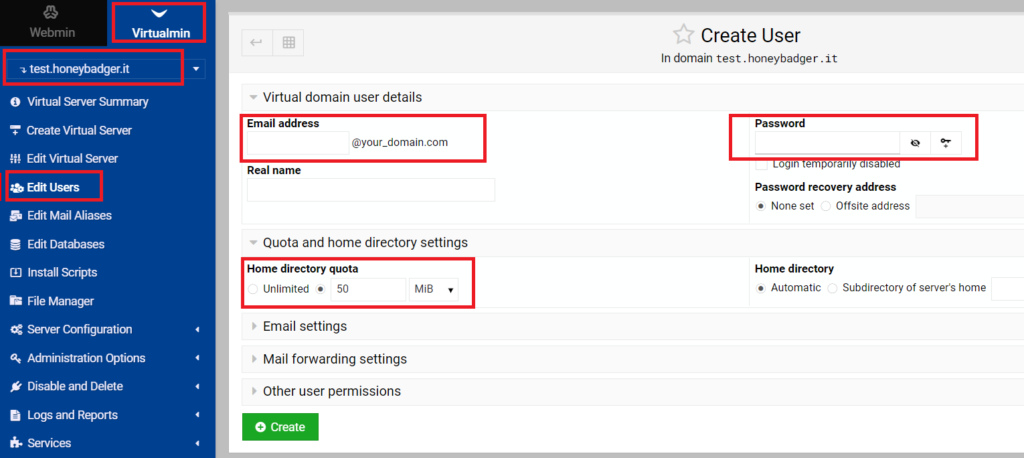Check Login temporarily disabled
Viewport: 1024px width, 458px height.
[761, 164]
